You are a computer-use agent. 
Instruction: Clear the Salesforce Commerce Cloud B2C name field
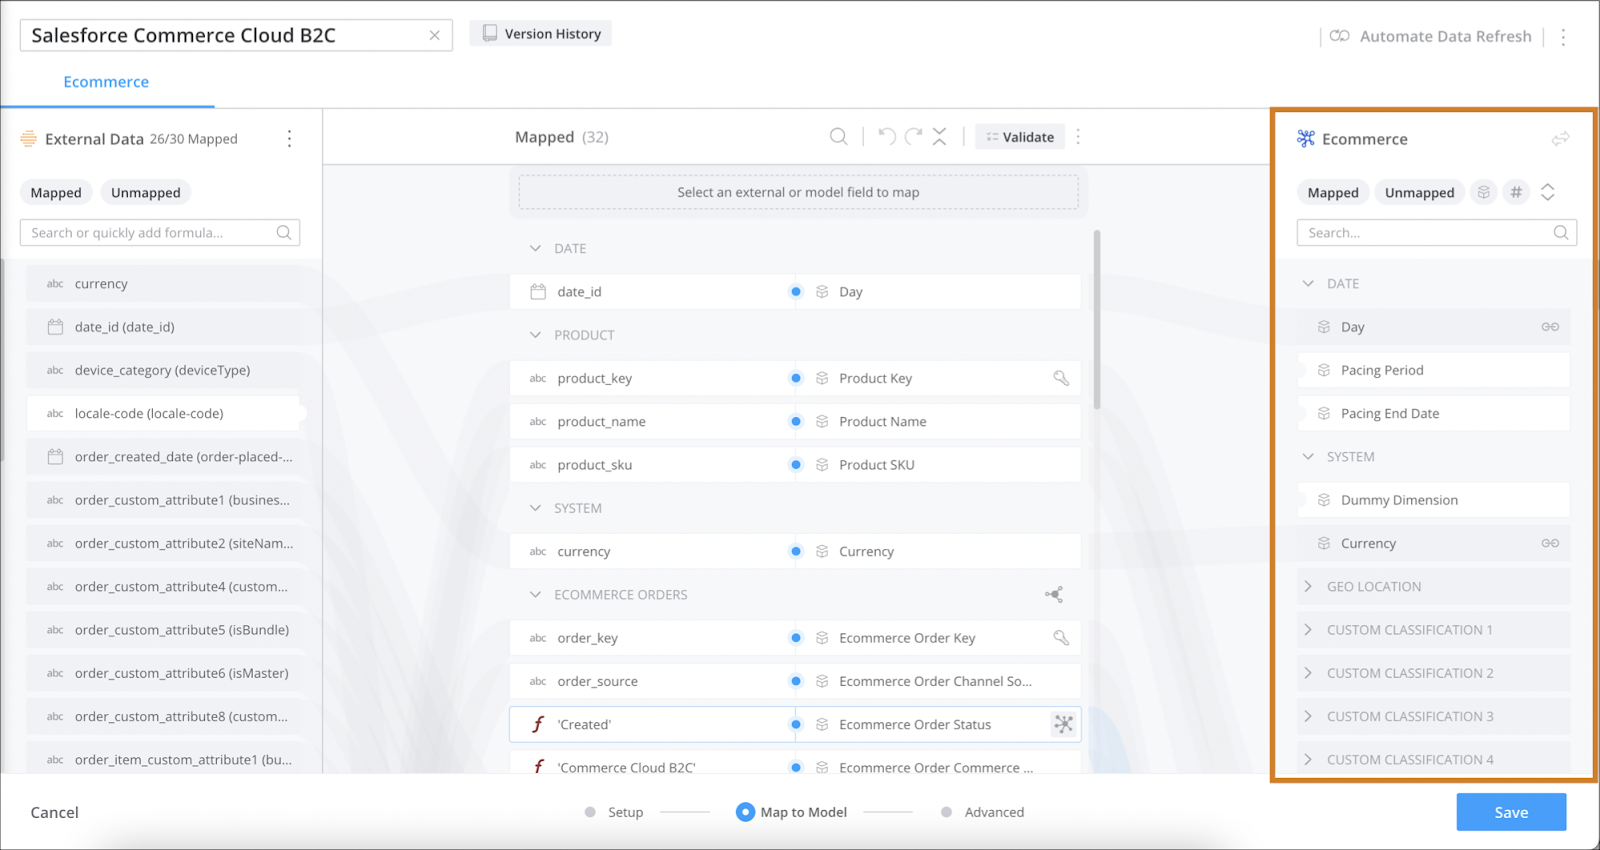[434, 35]
